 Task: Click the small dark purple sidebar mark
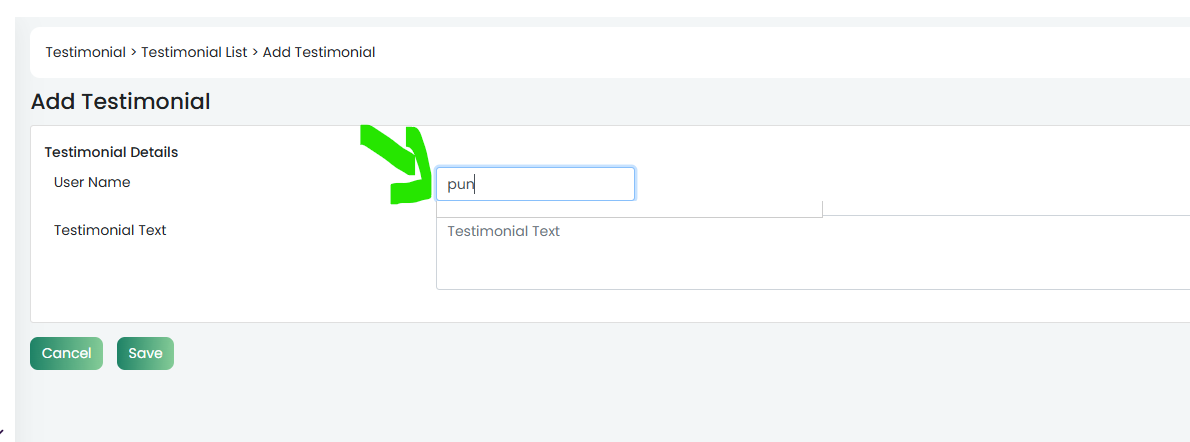tap(2, 434)
